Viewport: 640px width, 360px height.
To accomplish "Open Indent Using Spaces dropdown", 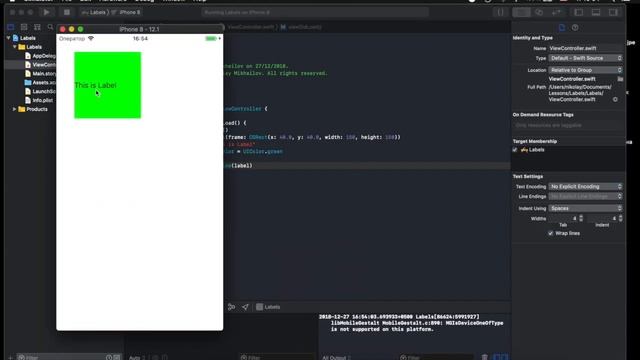I will tap(585, 208).
